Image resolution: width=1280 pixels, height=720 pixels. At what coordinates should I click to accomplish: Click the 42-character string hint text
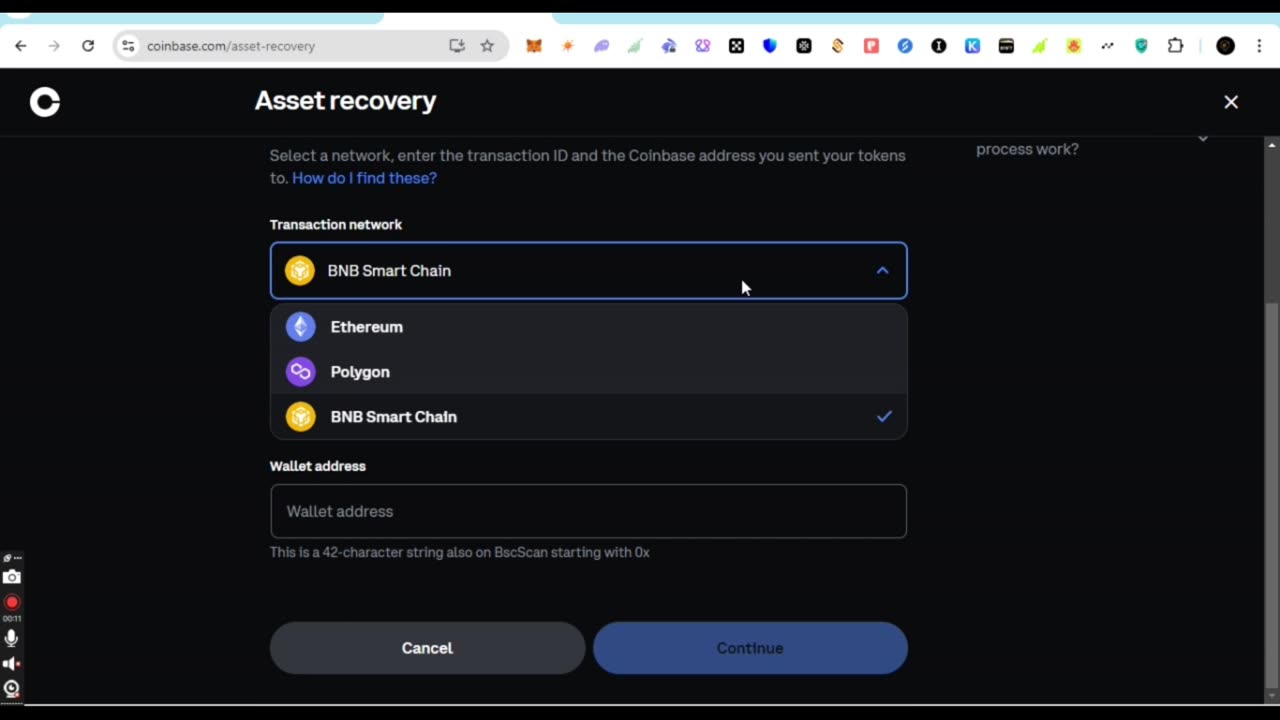pos(460,552)
